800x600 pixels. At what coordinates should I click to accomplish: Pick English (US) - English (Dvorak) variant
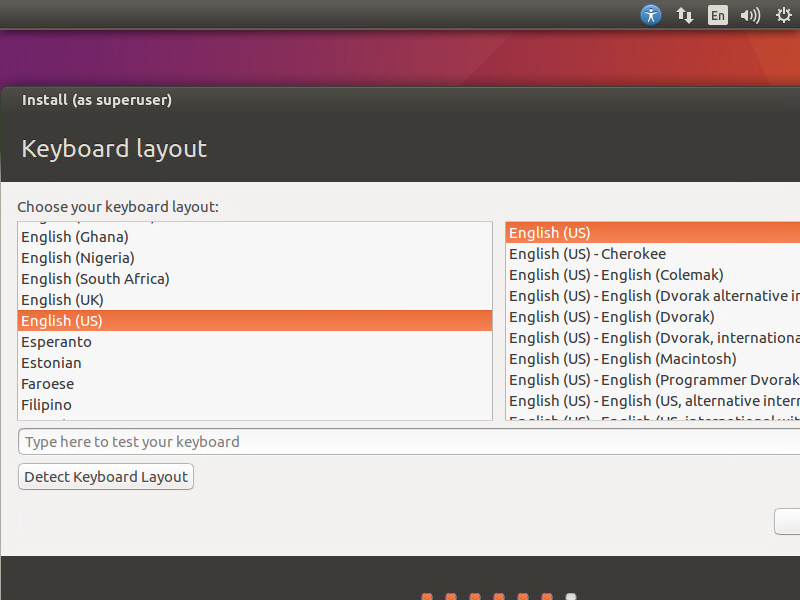[611, 317]
